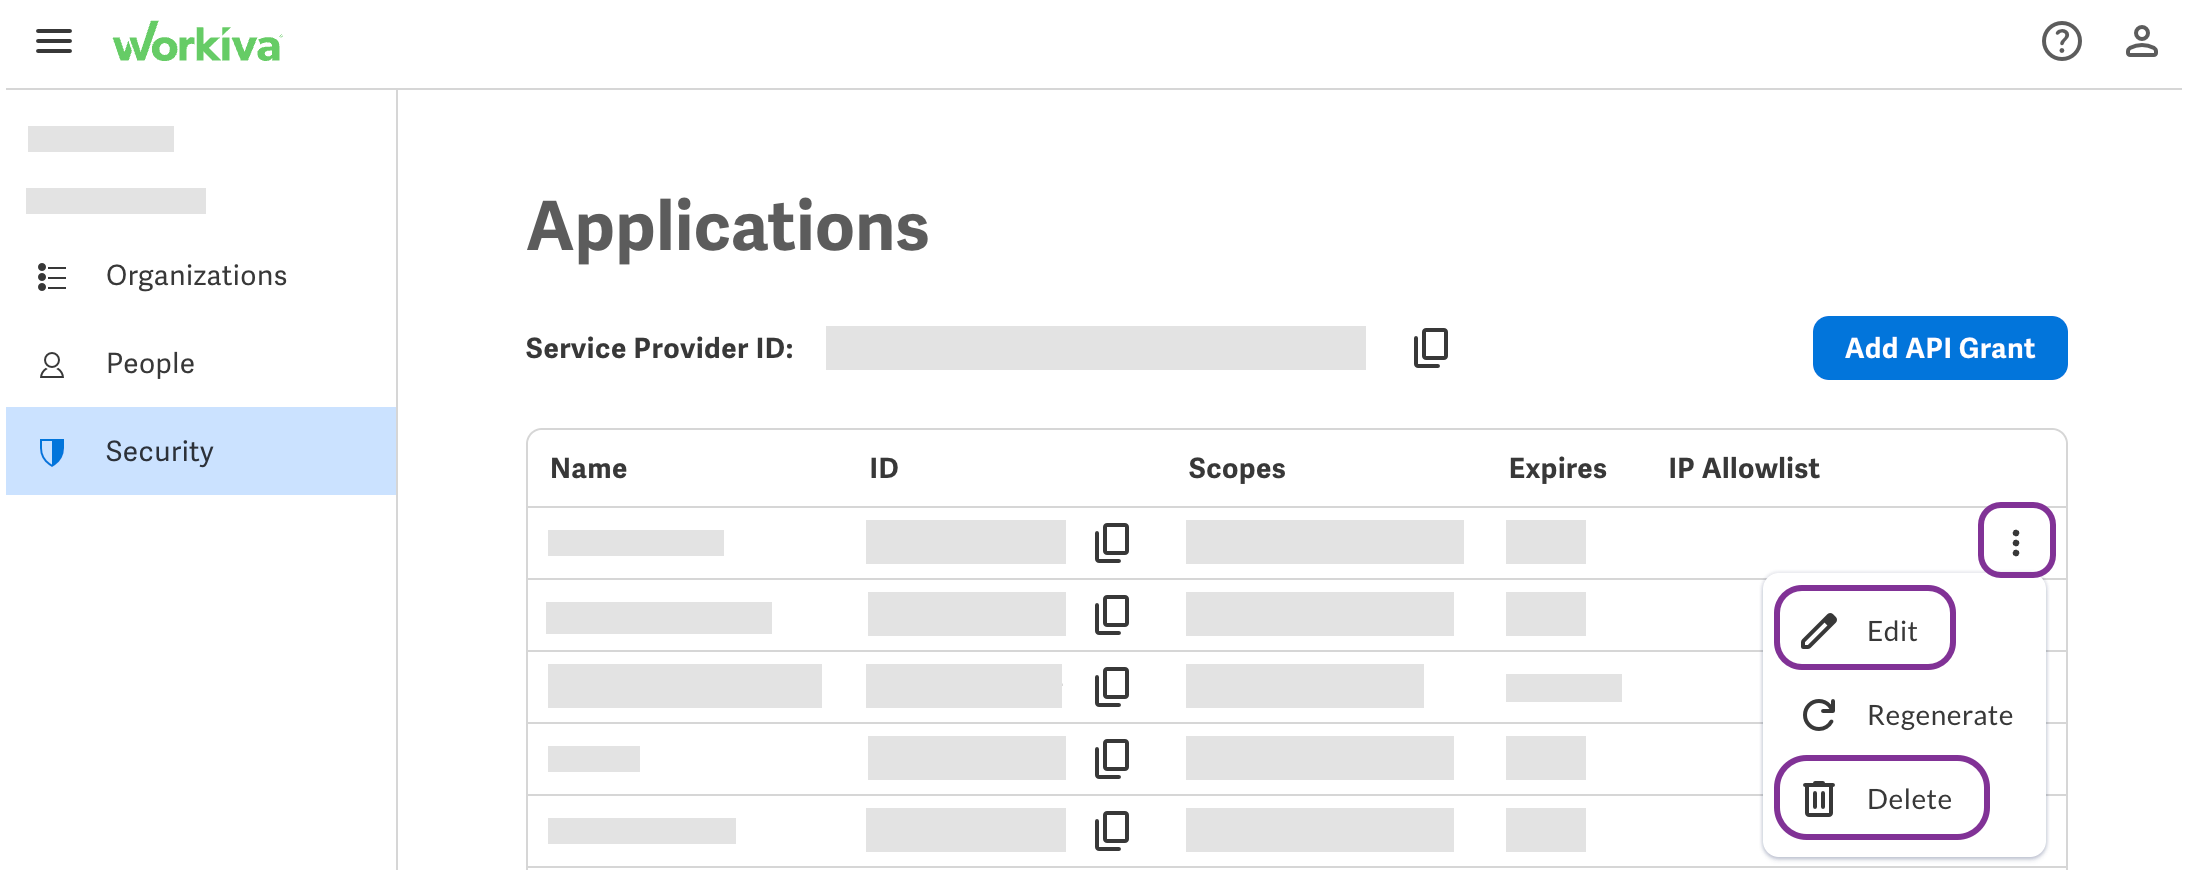Image resolution: width=2186 pixels, height=876 pixels.
Task: Open the People sidebar section
Action: click(150, 364)
